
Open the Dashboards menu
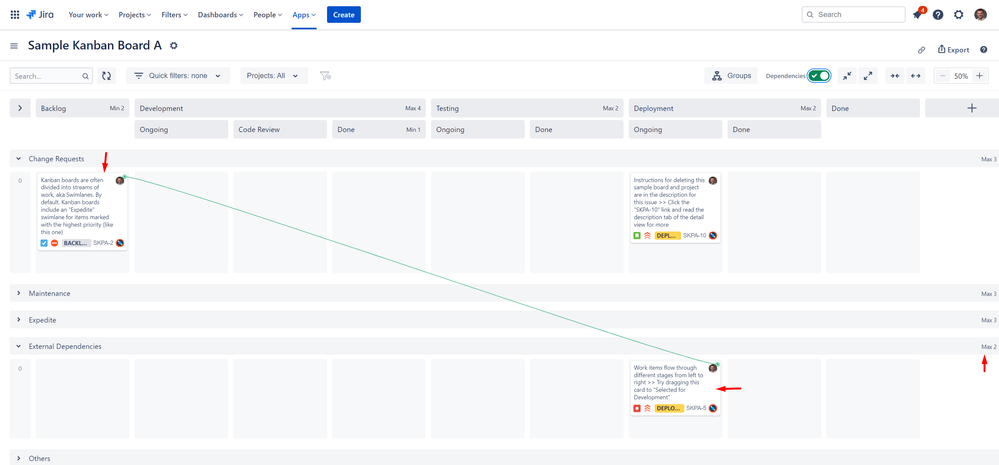pos(220,15)
